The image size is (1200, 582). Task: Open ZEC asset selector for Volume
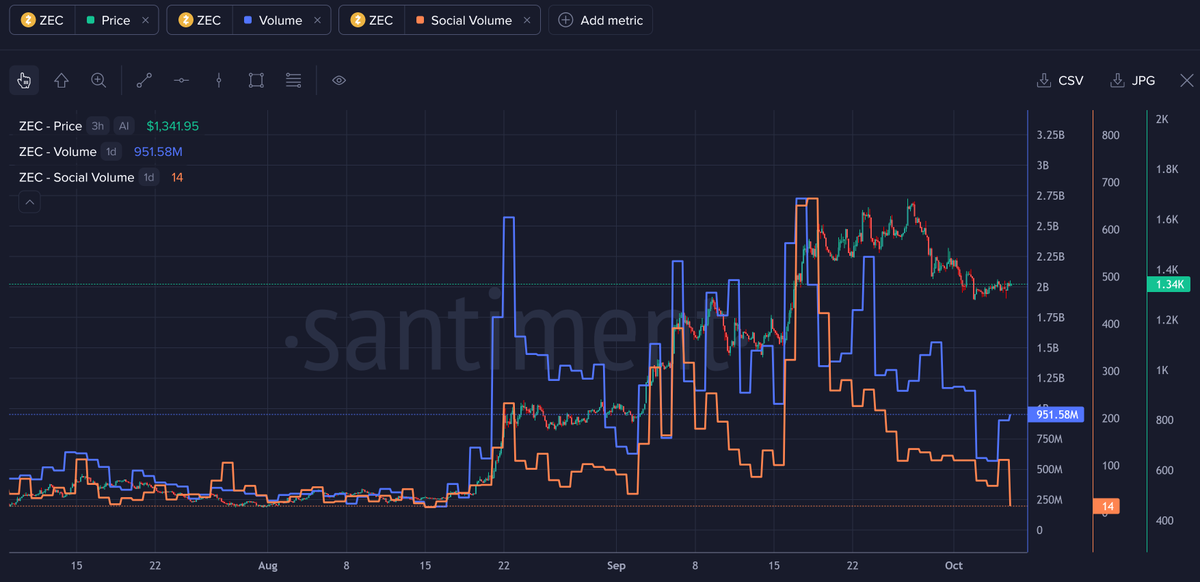[x=199, y=20]
